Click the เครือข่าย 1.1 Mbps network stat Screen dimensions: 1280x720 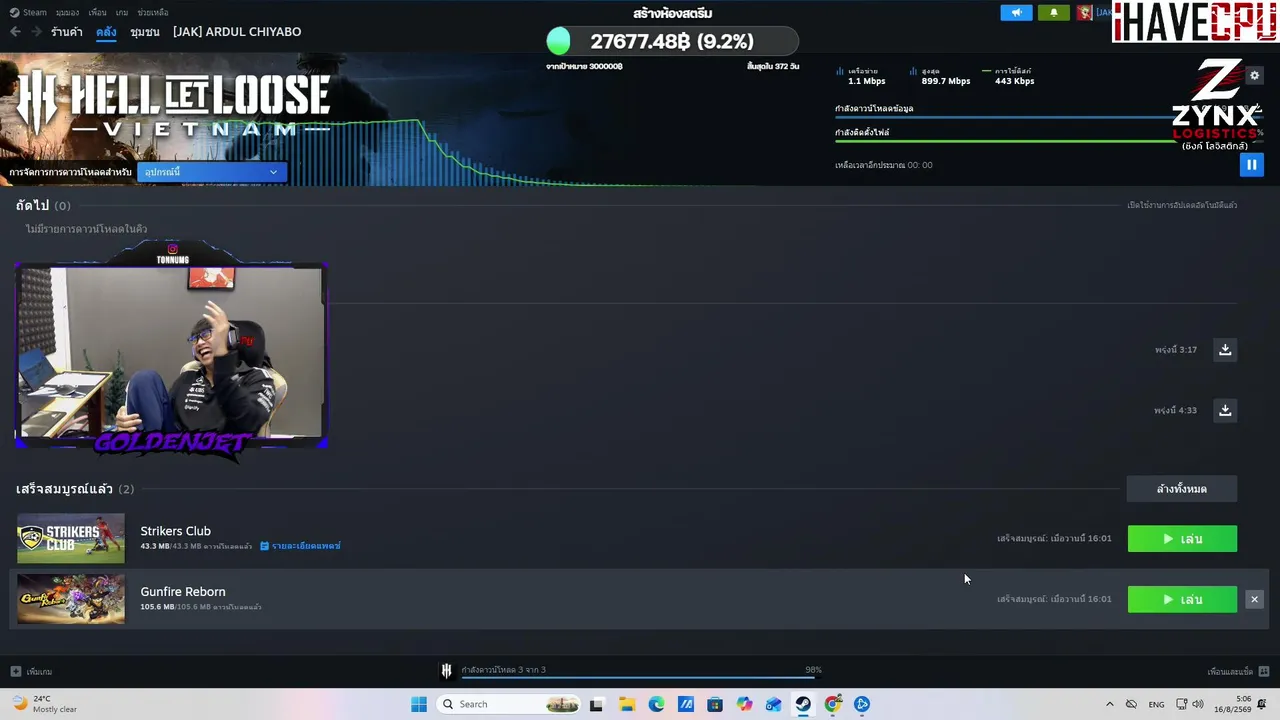pyautogui.click(x=861, y=76)
